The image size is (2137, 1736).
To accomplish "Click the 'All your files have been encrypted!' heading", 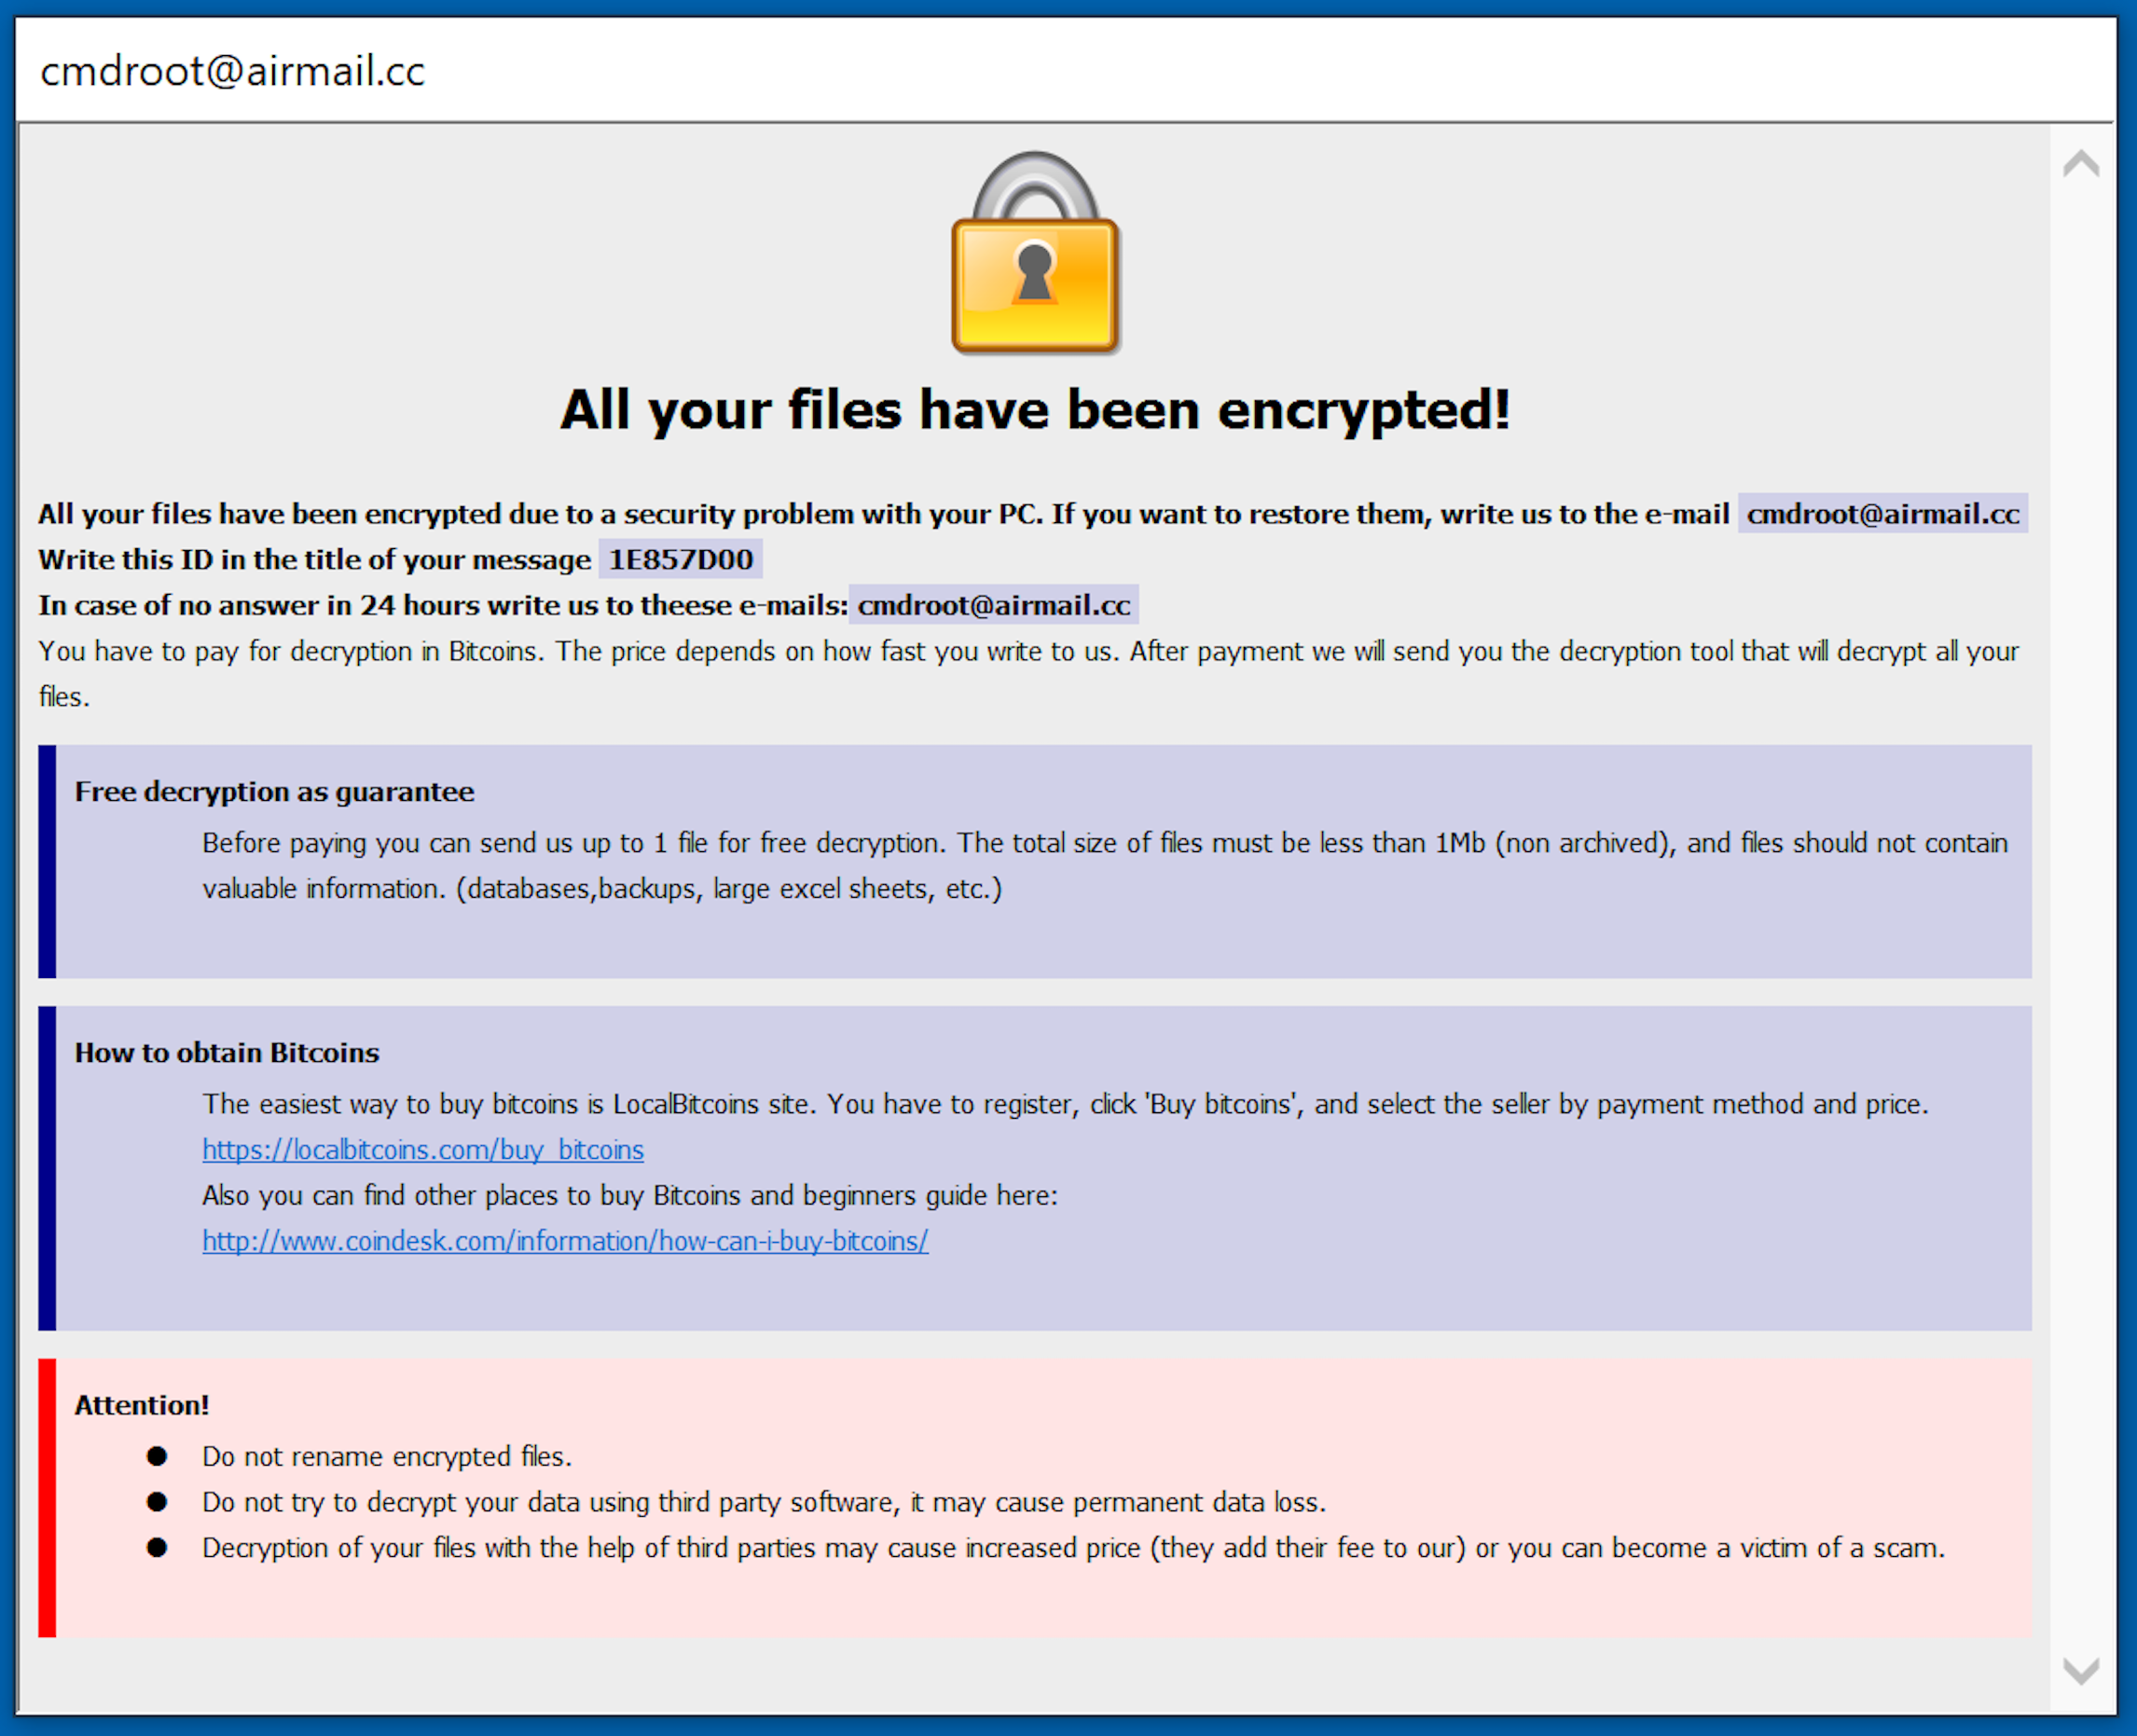I will pyautogui.click(x=1035, y=410).
